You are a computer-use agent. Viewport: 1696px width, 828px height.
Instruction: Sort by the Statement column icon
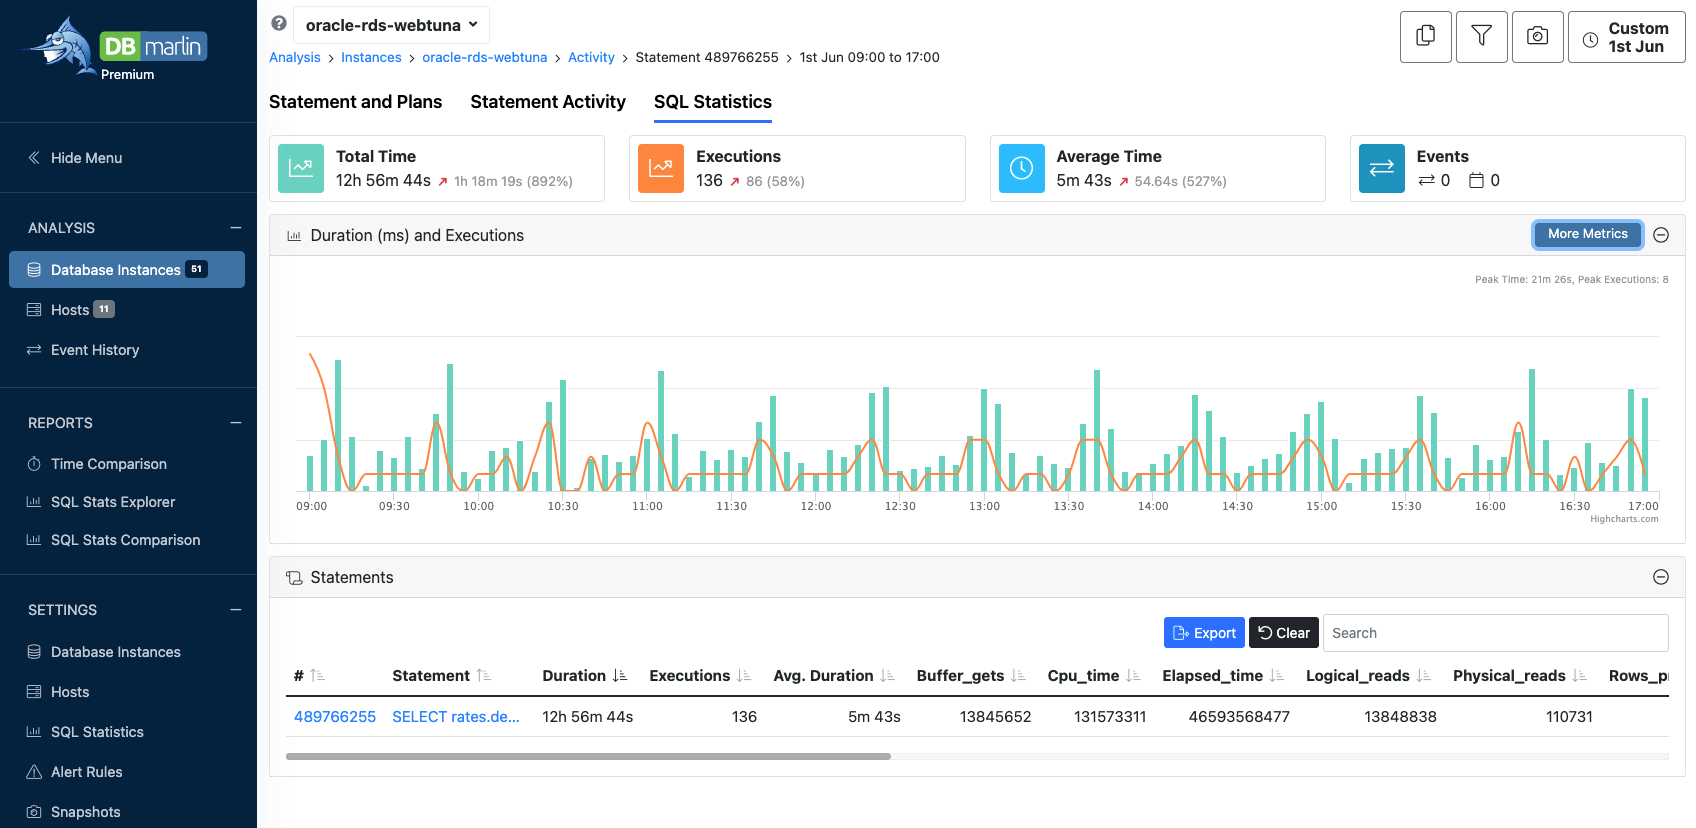point(484,676)
